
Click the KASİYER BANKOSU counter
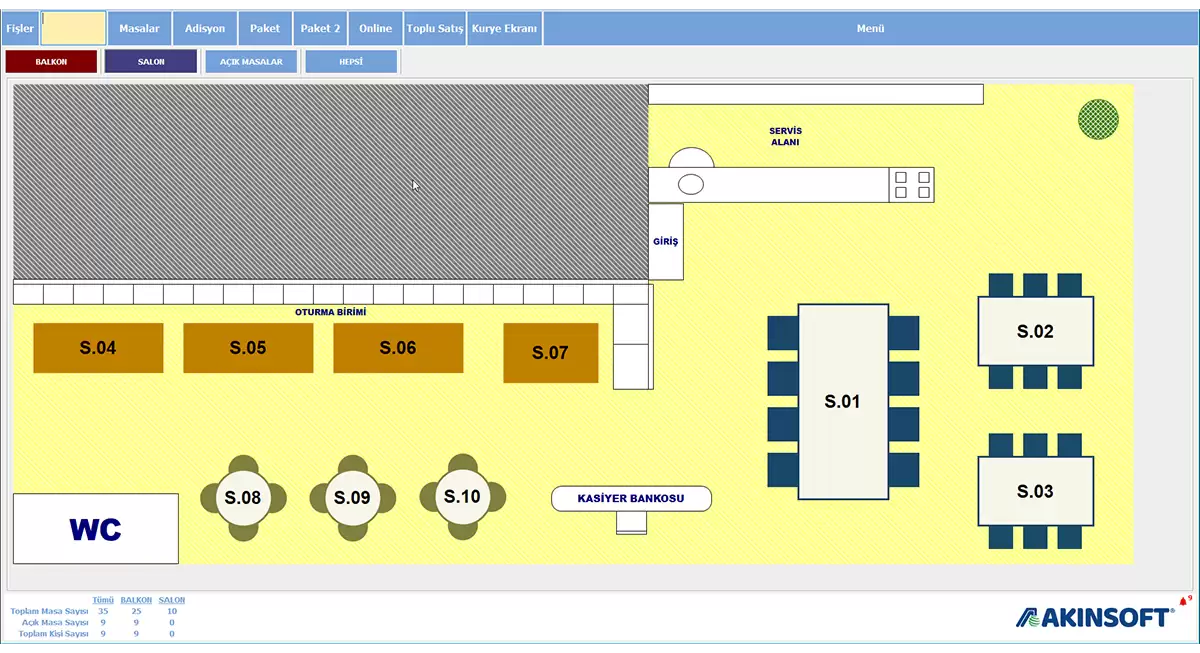point(631,498)
